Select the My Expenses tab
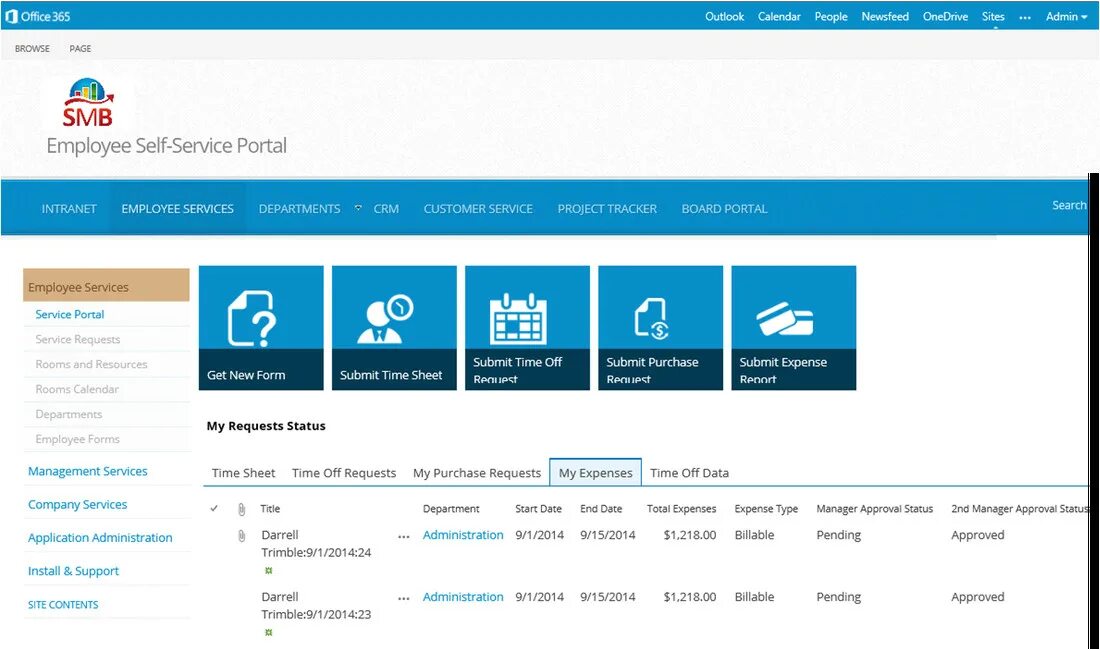Image resolution: width=1100 pixels, height=650 pixels. tap(596, 473)
